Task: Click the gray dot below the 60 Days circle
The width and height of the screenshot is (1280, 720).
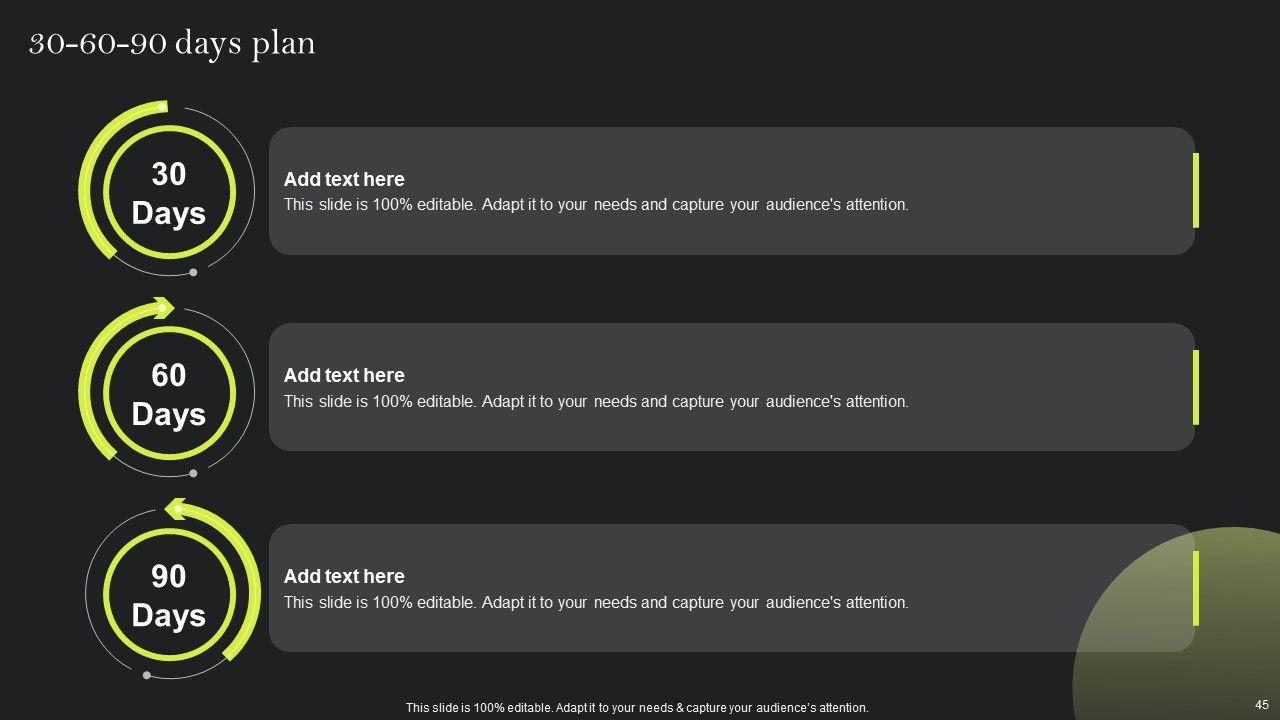Action: (x=193, y=473)
